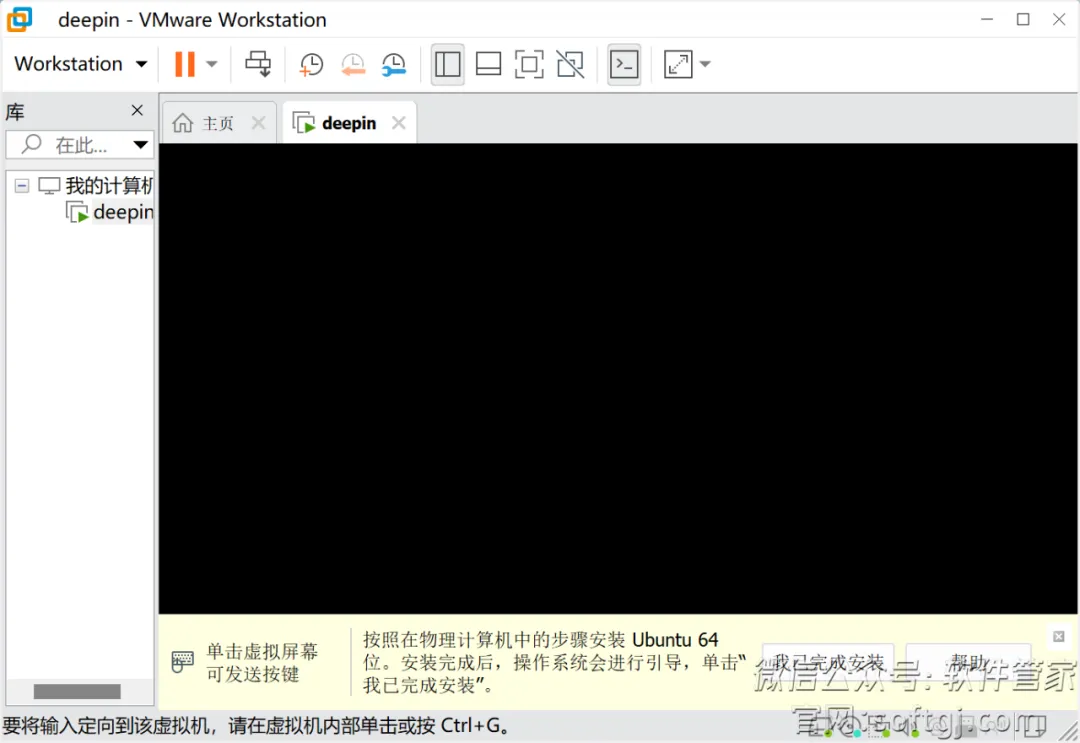Click inside the black virtual machine screen
This screenshot has width=1080, height=743.
pos(618,378)
